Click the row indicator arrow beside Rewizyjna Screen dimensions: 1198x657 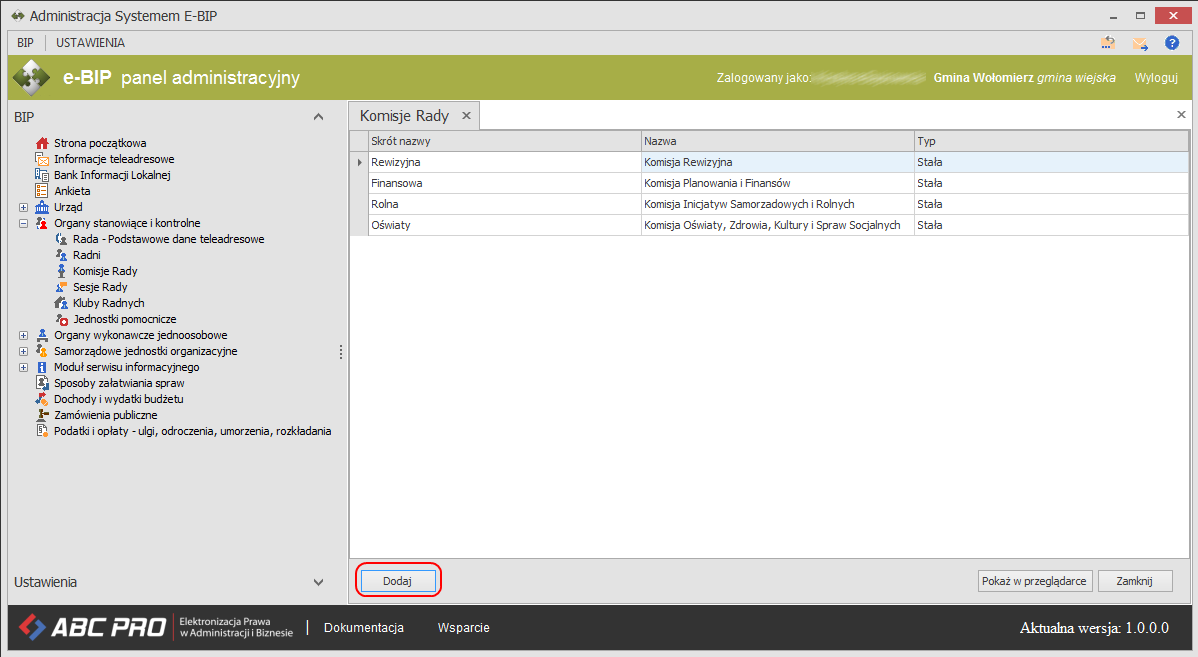pyautogui.click(x=359, y=162)
